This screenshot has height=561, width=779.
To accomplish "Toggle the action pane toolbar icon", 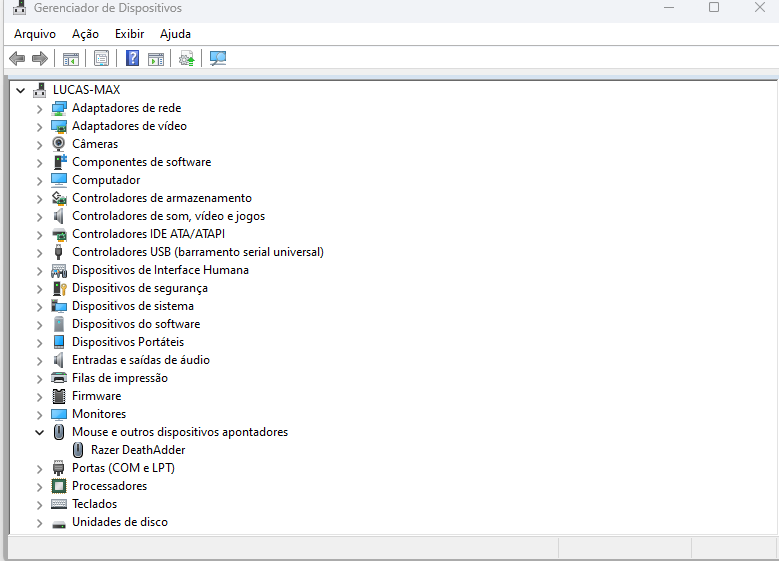I will tap(156, 59).
